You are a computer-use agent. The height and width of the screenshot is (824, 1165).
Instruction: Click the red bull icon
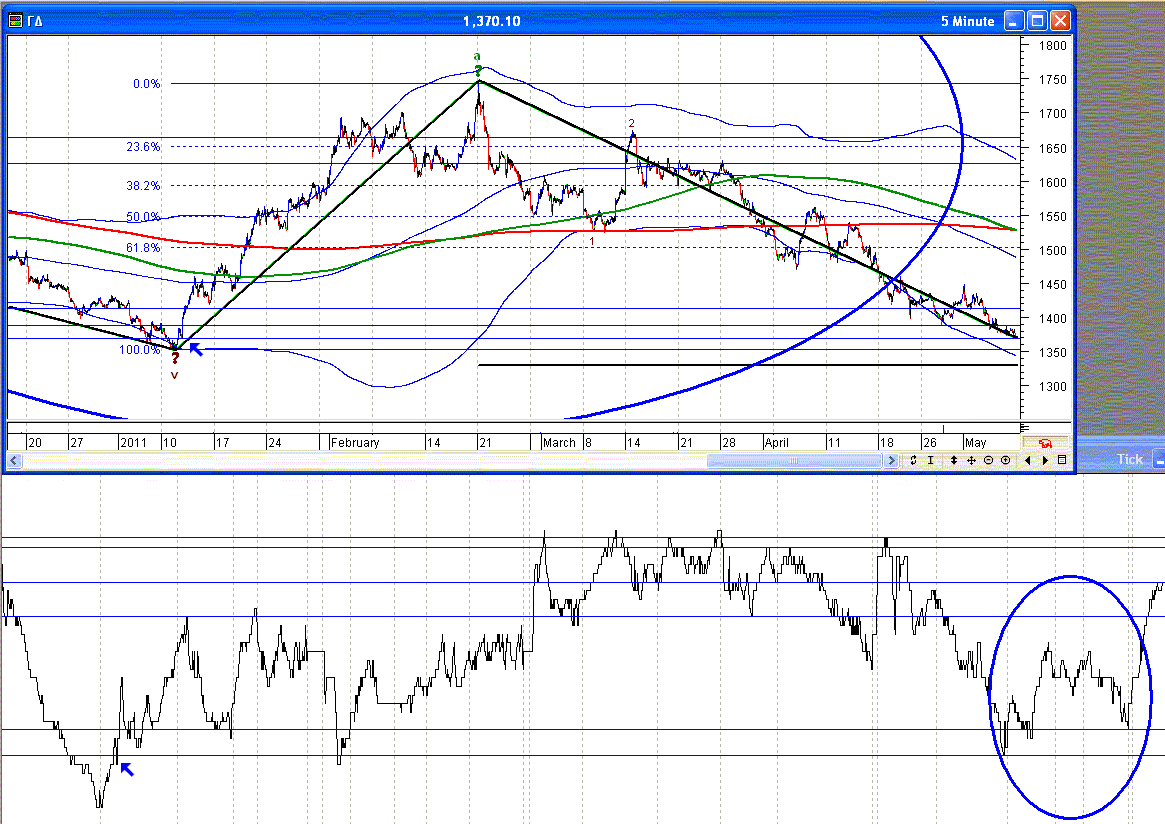click(x=1046, y=442)
